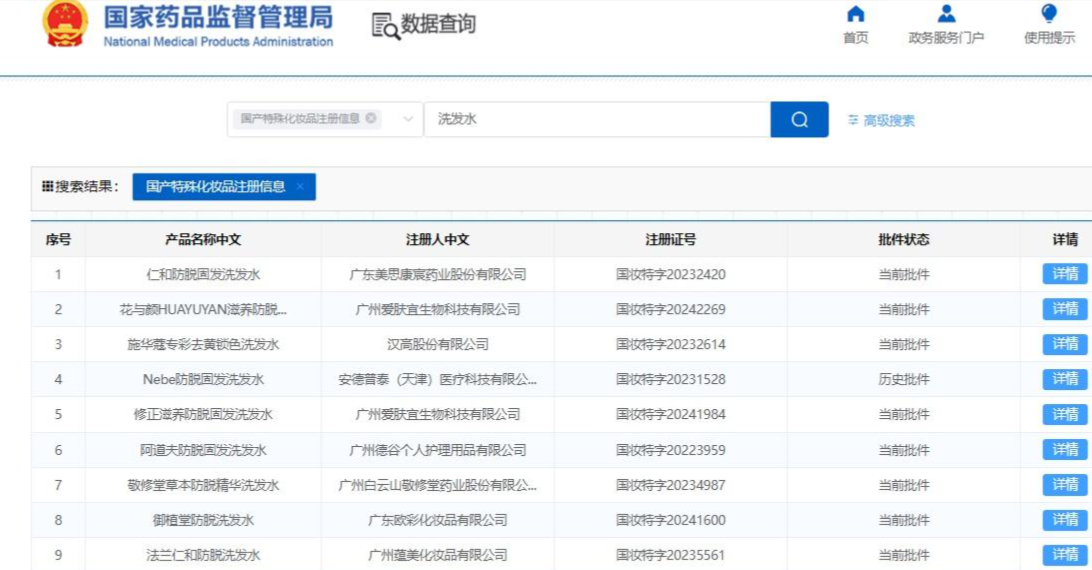Open 详情 for 施华蔻专彩去黄锁色洗发水

tap(1065, 344)
